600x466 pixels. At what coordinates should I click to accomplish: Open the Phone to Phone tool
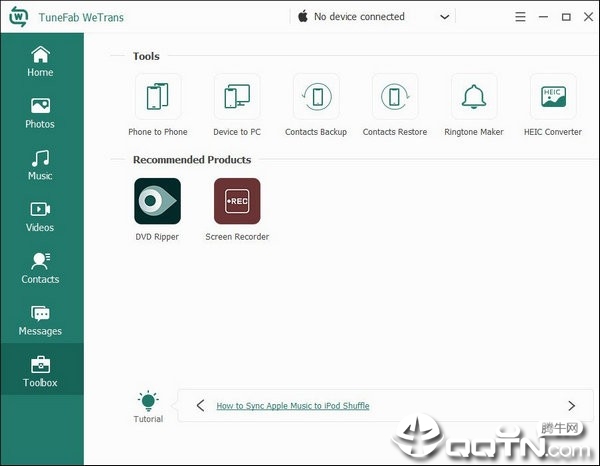click(x=158, y=96)
